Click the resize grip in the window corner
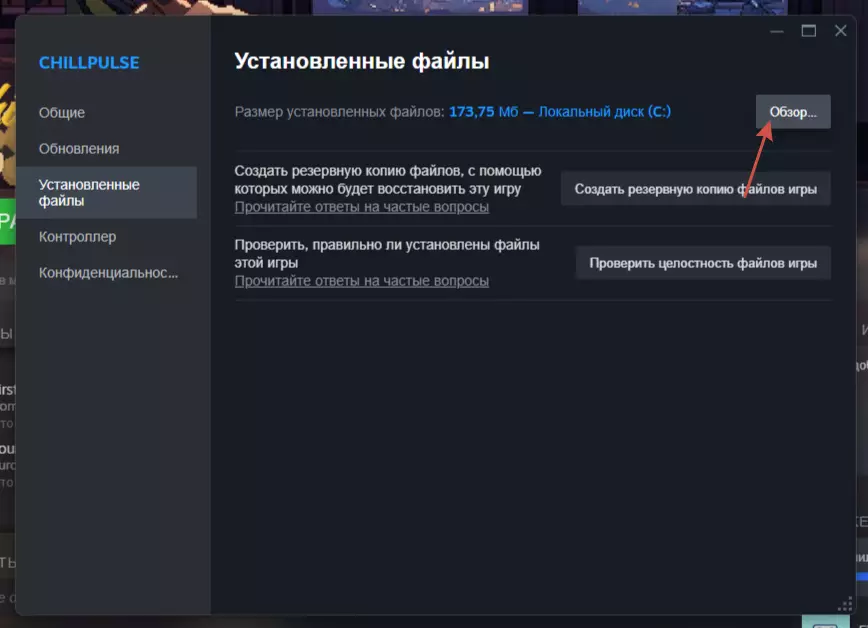Viewport: 868px width, 628px height. pyautogui.click(x=845, y=604)
